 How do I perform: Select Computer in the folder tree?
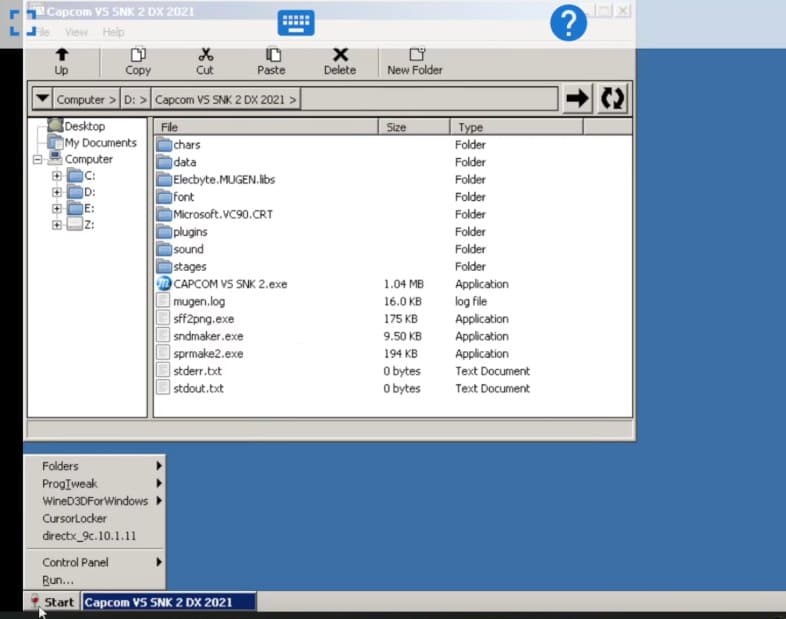click(88, 159)
